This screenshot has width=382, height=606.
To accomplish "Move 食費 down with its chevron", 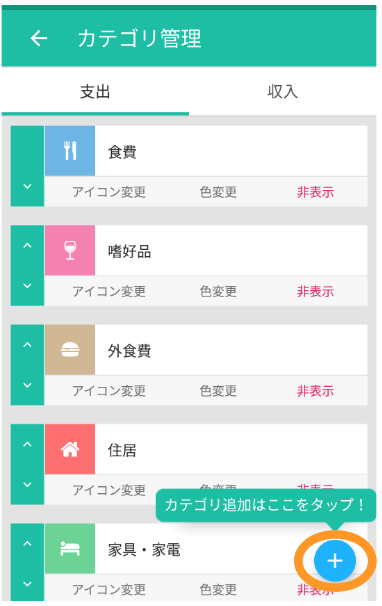I will 27,186.
